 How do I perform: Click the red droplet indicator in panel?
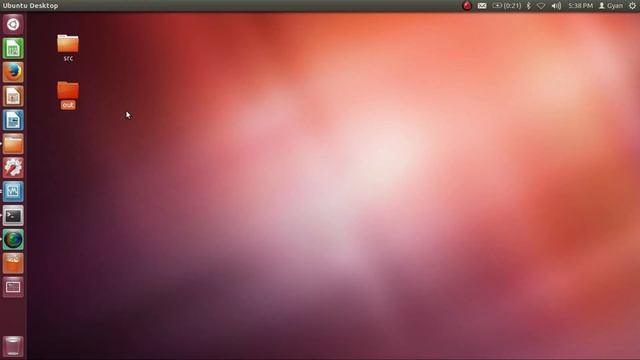tap(467, 6)
